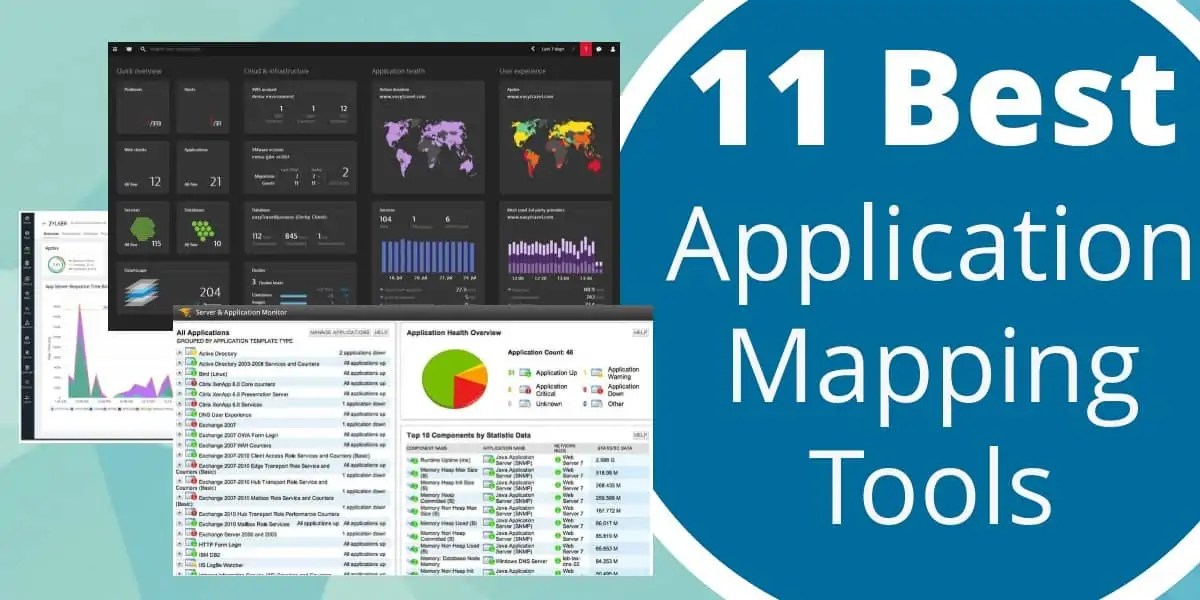The height and width of the screenshot is (600, 1200).
Task: Expand the Citrix XenApp 6.0 Services entry
Action: [178, 405]
